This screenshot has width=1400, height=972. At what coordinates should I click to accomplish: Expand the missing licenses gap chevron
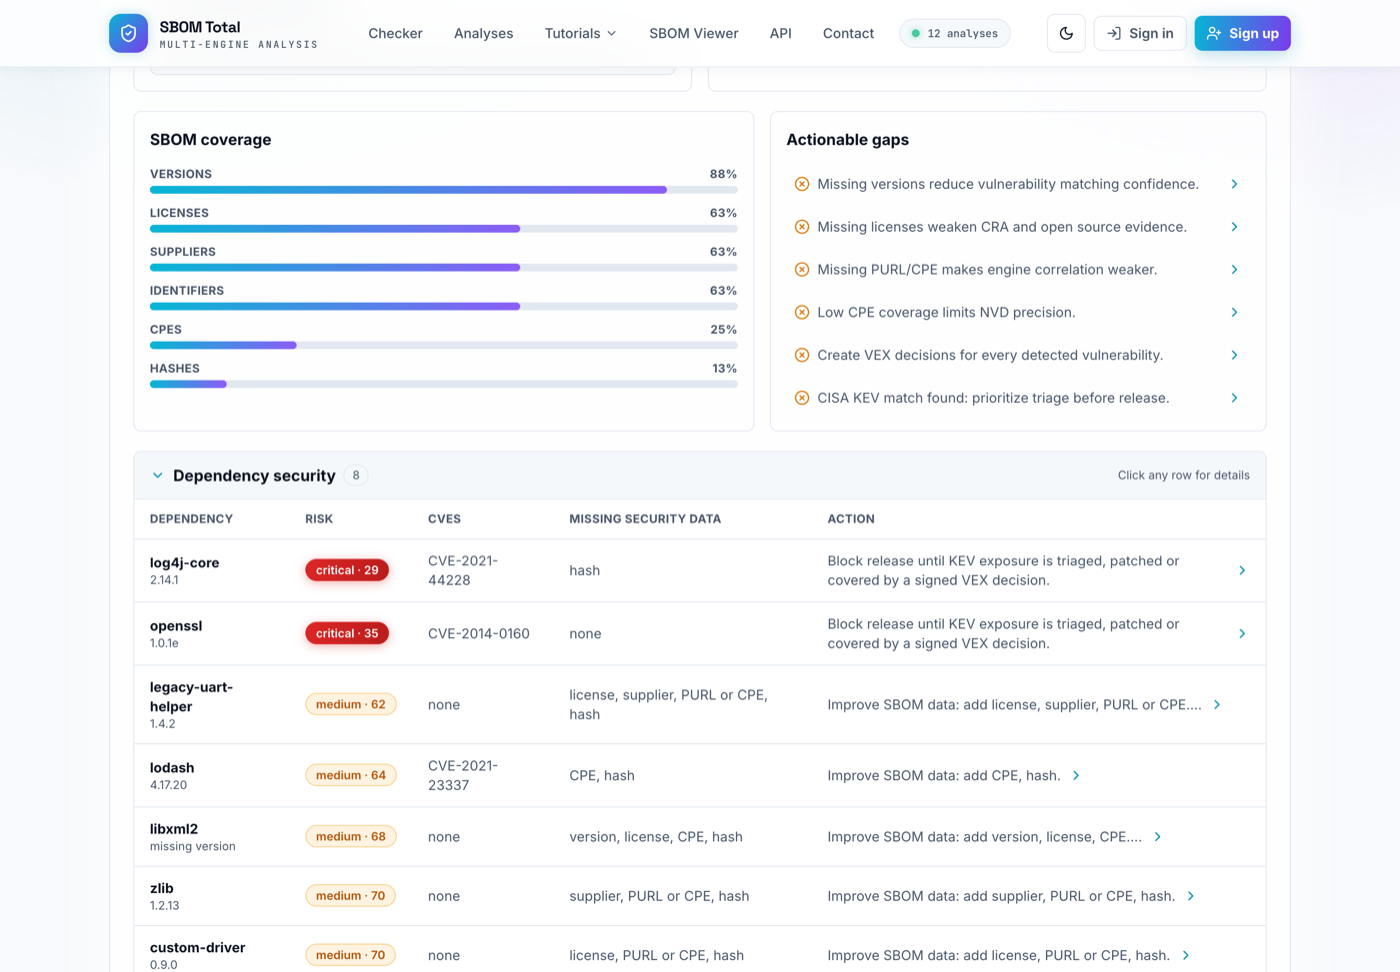[1234, 227]
